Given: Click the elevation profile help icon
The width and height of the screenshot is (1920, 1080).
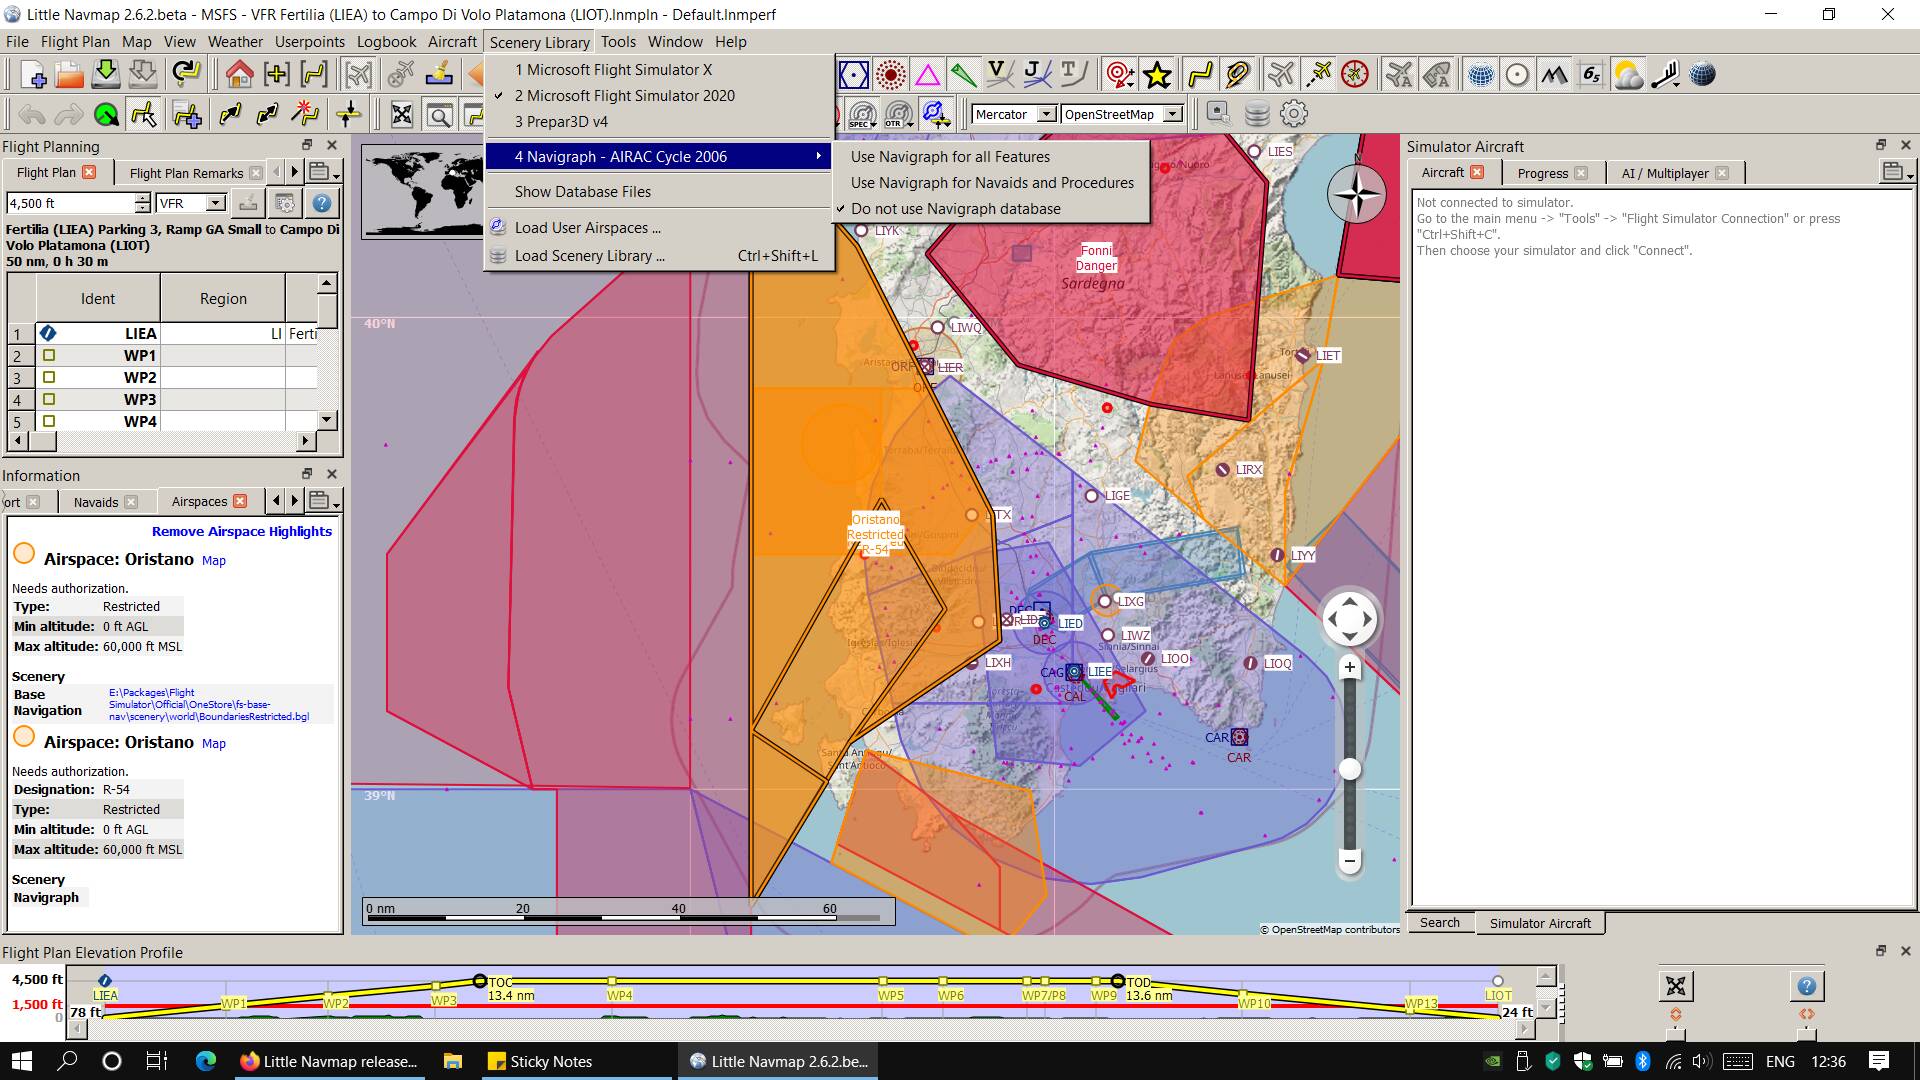Looking at the screenshot, I should [1806, 987].
